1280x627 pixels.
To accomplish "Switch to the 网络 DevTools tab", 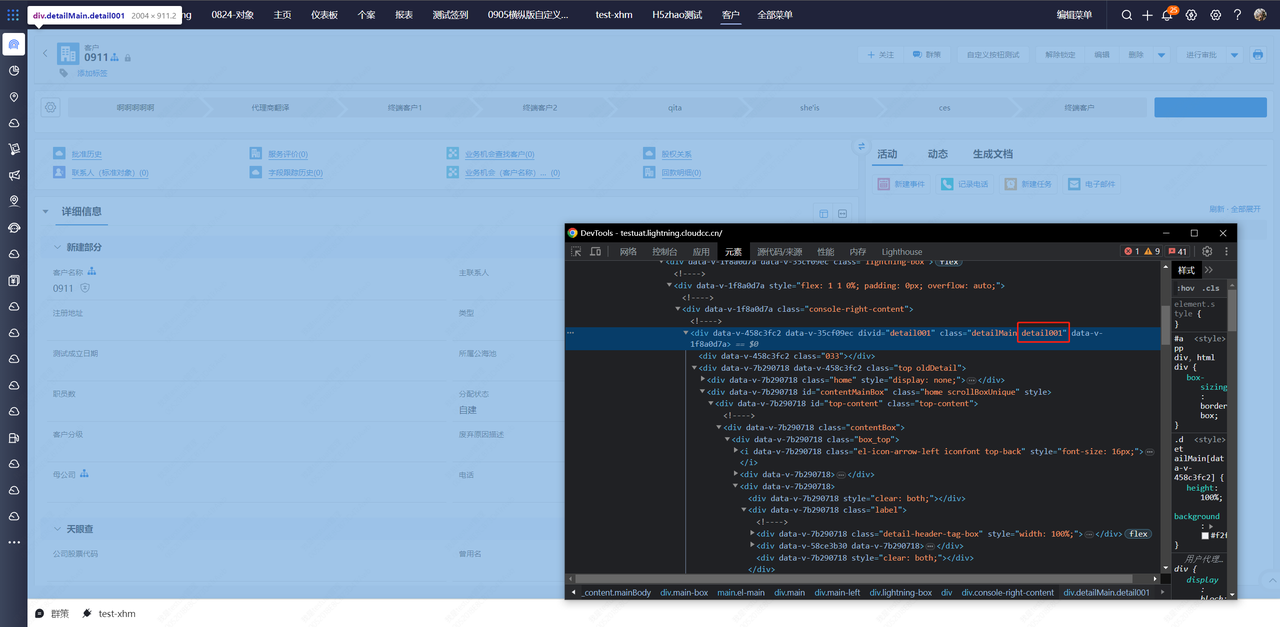I will coord(628,252).
